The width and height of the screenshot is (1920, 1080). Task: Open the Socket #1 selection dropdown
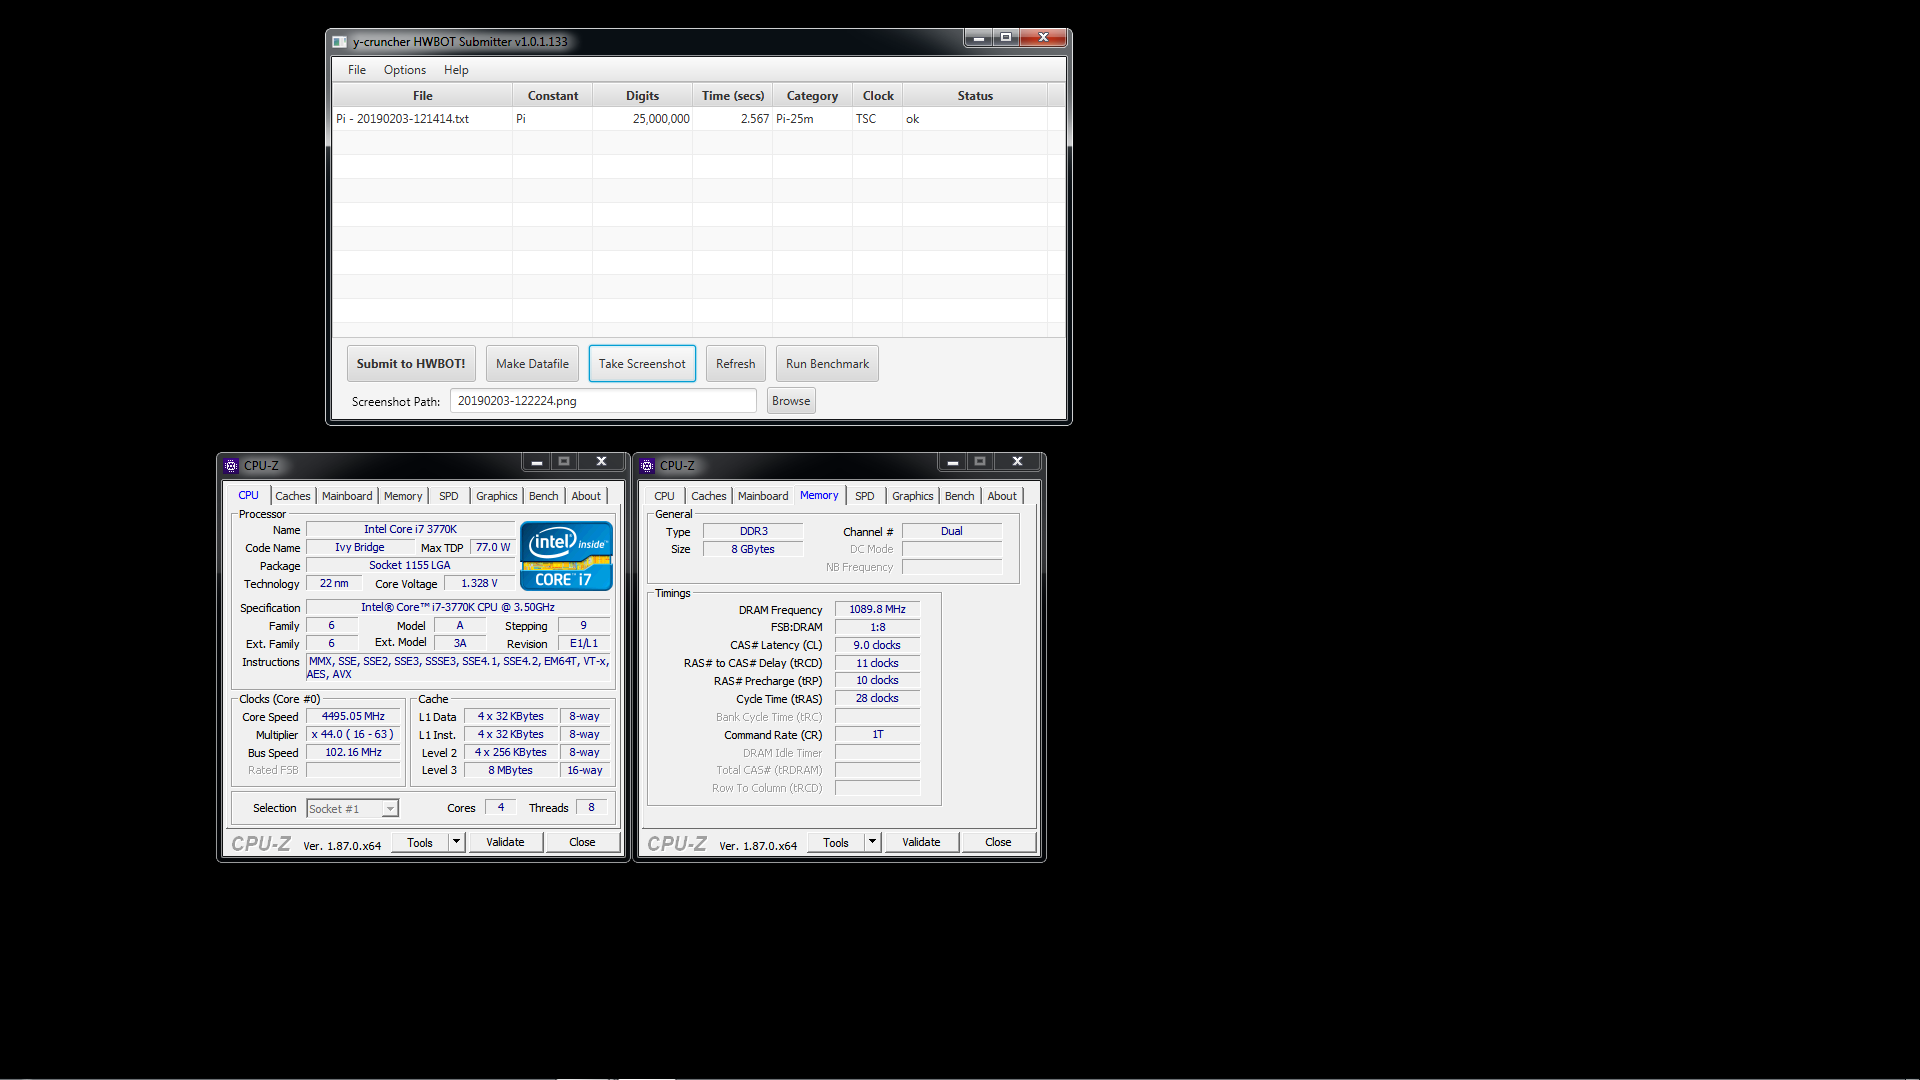coord(353,809)
